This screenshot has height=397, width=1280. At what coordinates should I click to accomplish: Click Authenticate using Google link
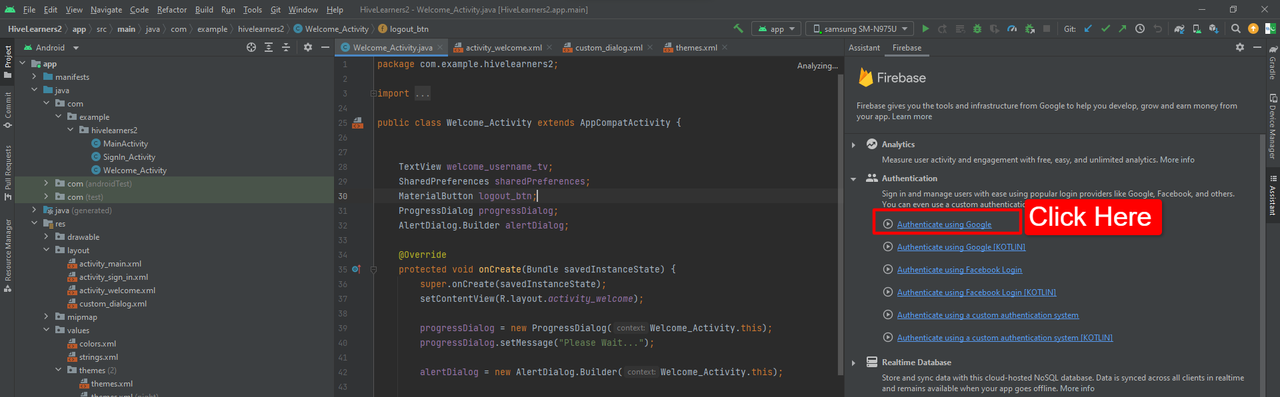click(x=944, y=225)
